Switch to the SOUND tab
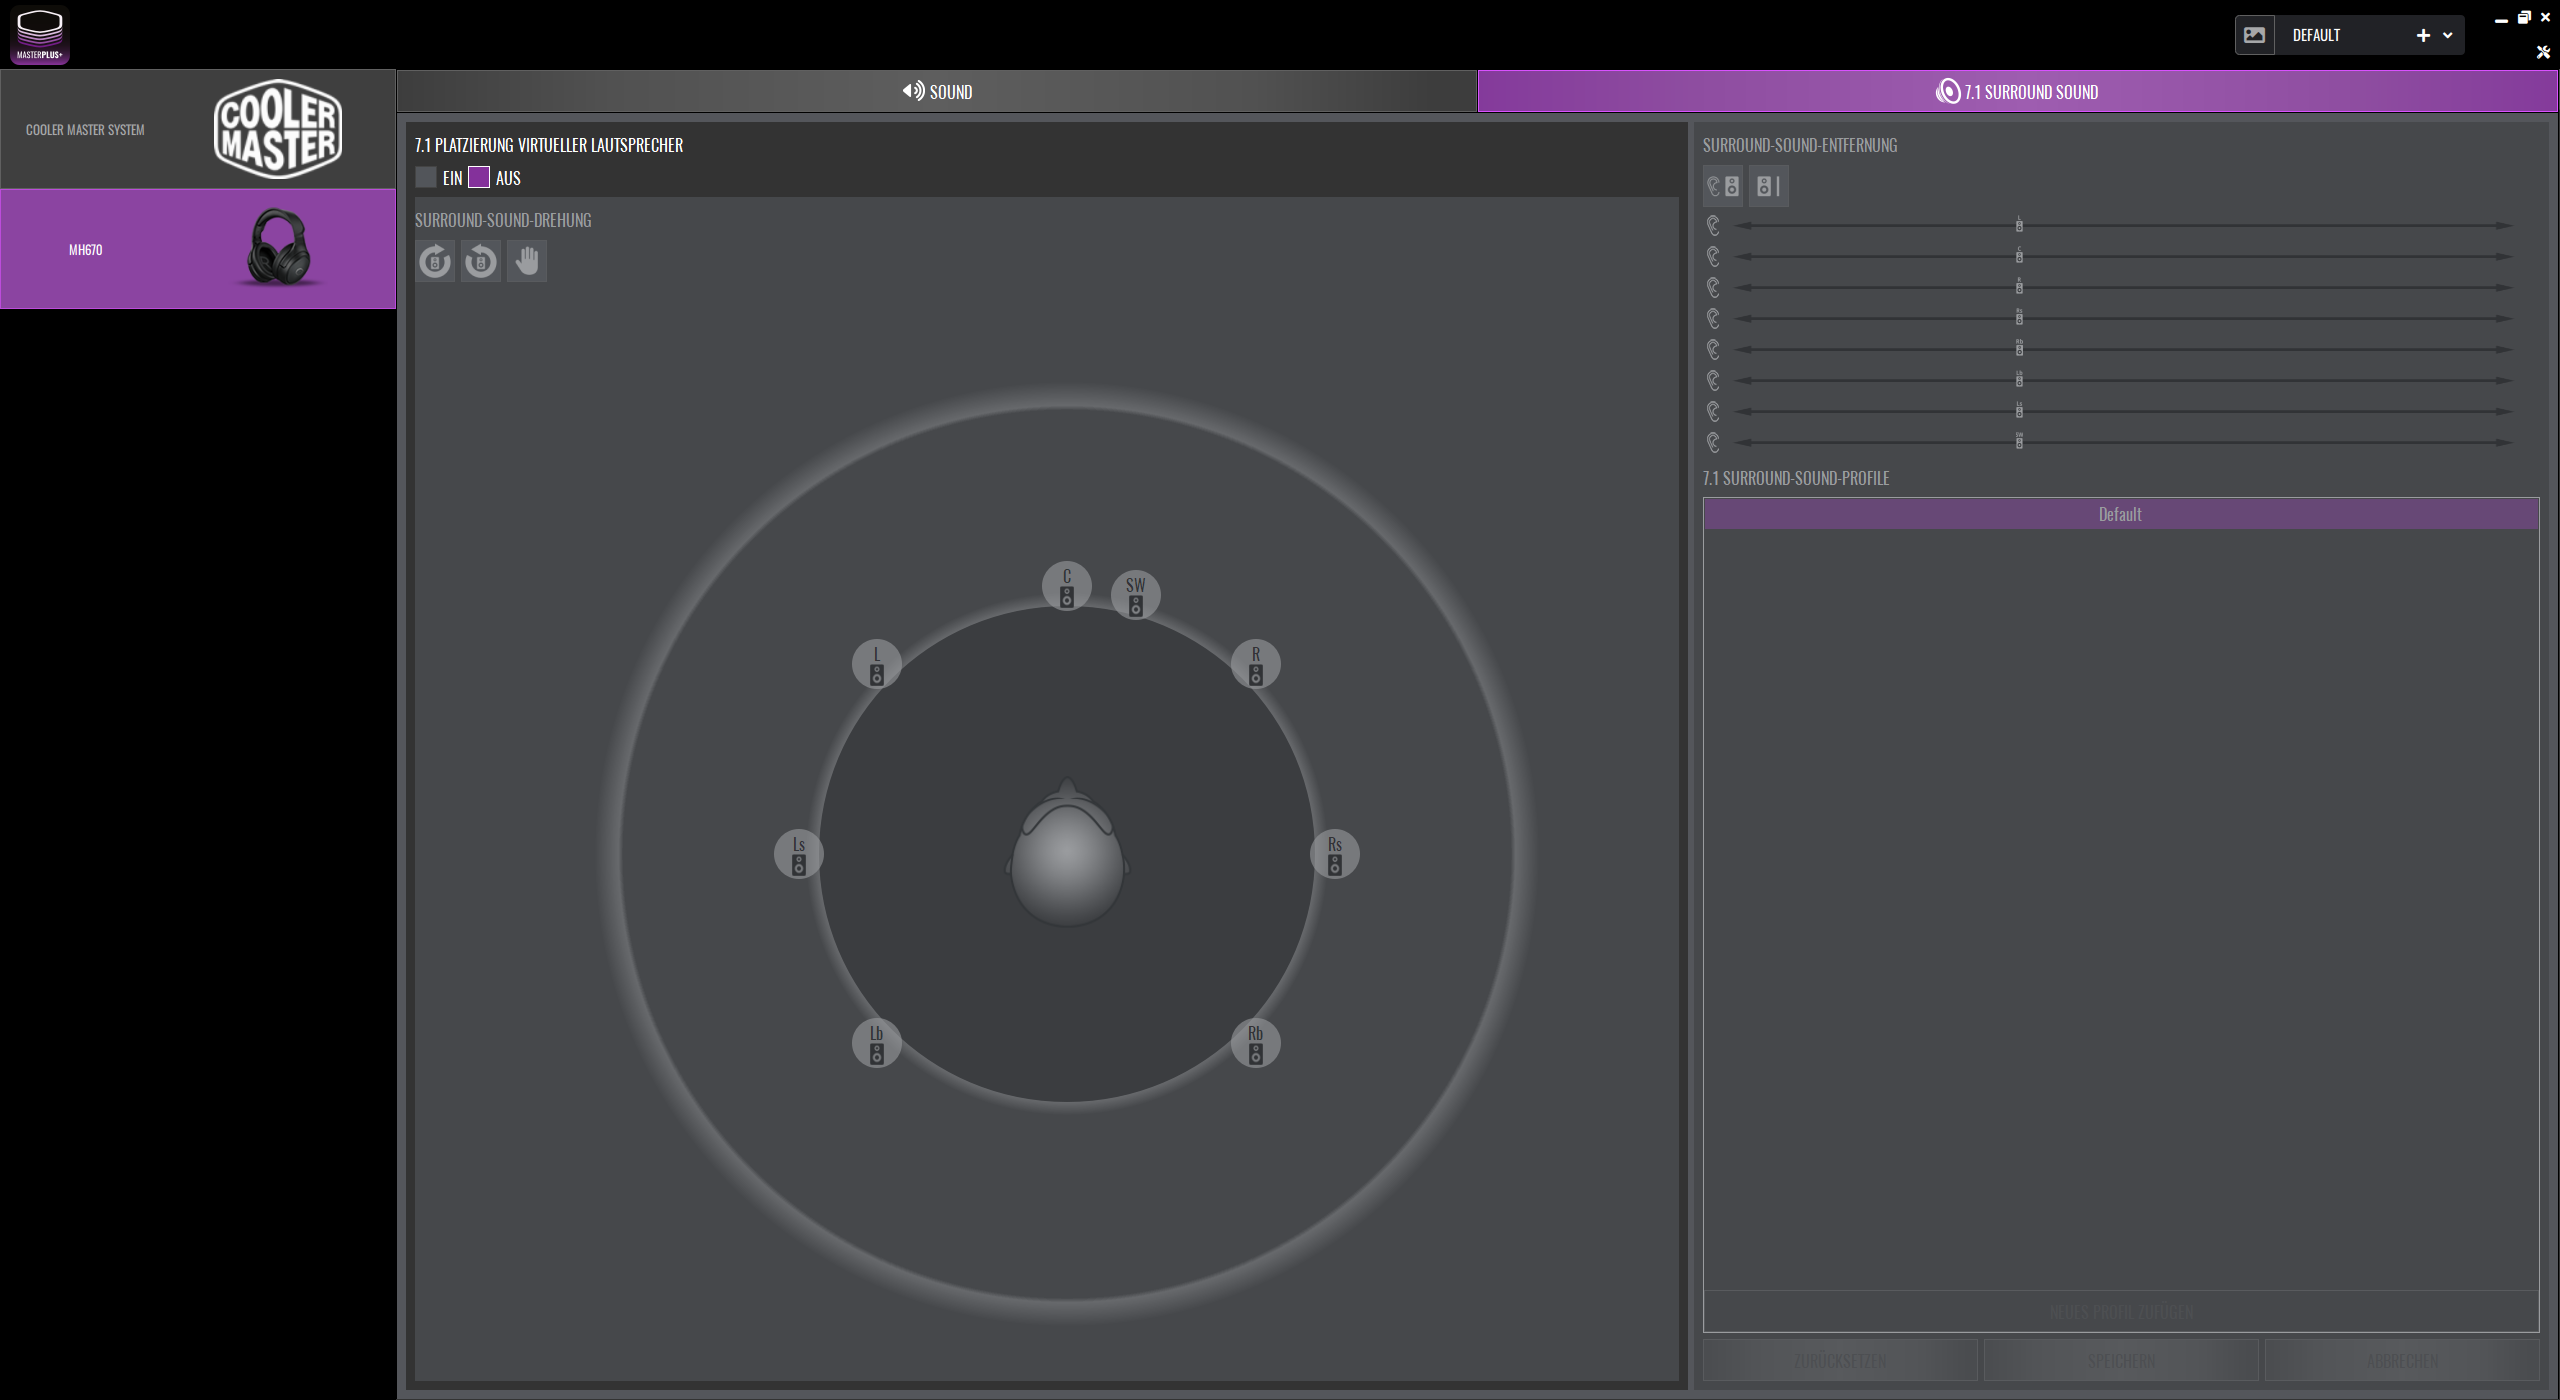The height and width of the screenshot is (1400, 2560). click(937, 92)
